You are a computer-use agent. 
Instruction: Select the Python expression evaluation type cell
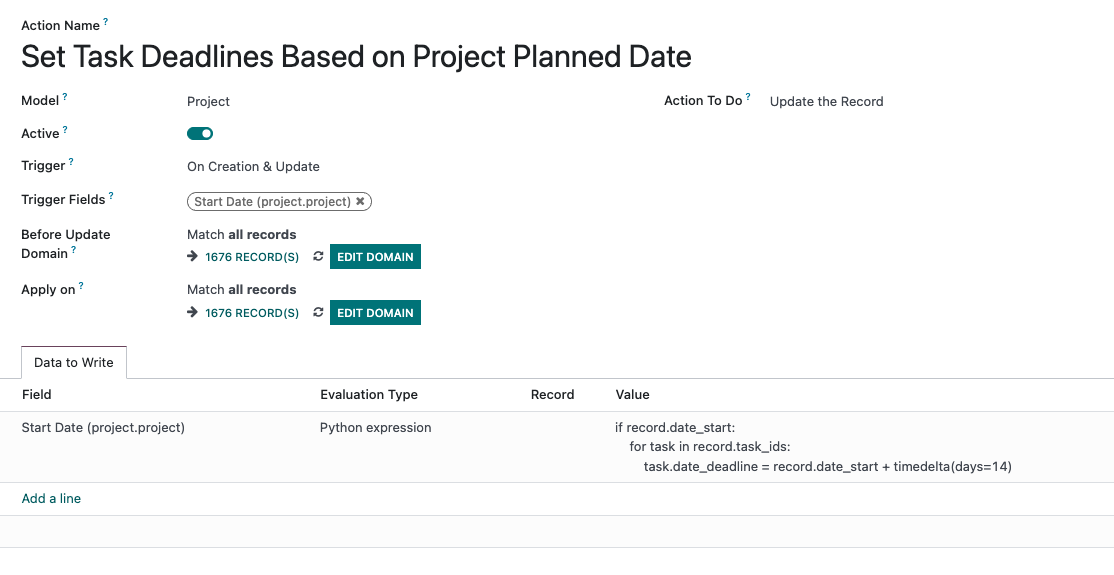point(375,428)
